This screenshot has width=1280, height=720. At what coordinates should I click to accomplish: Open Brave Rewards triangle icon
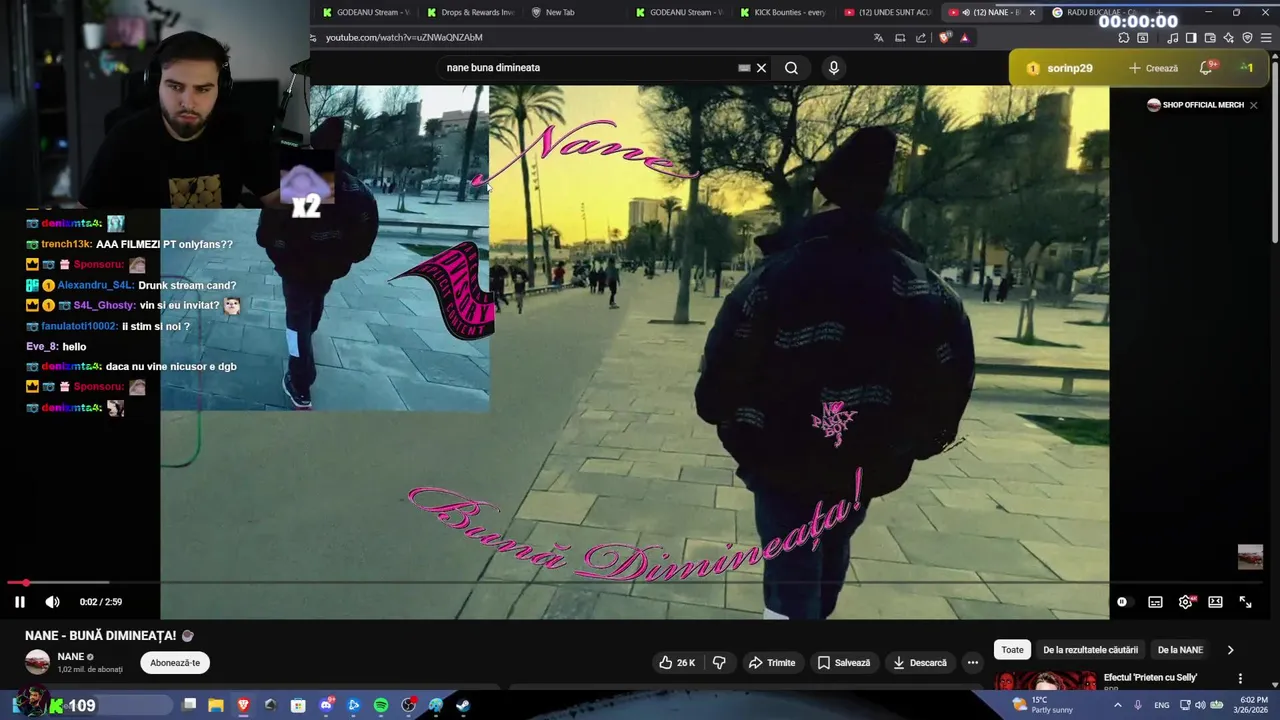[x=964, y=38]
